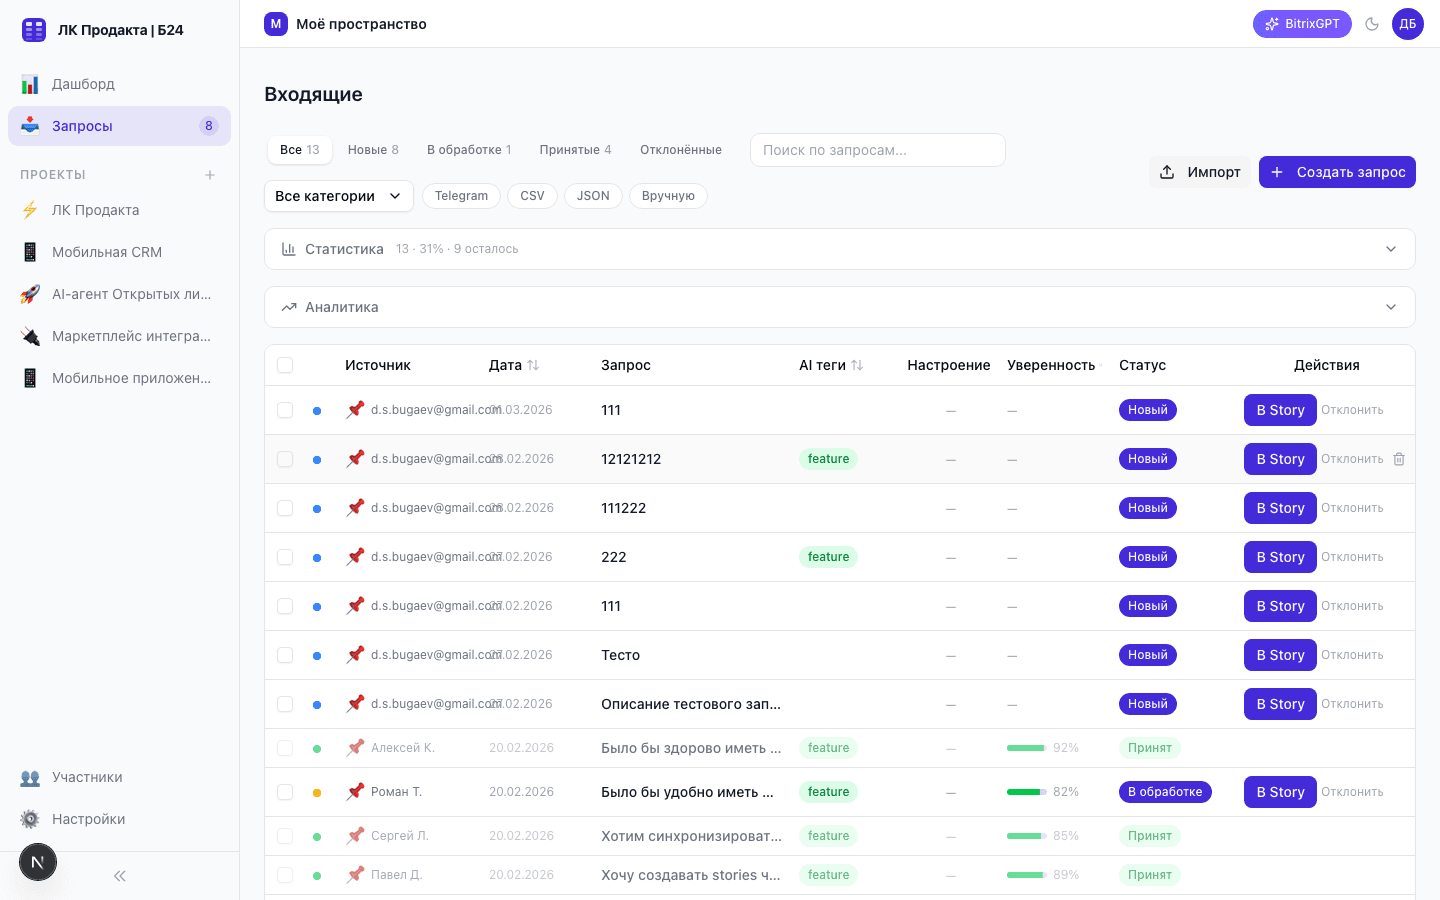Expand the Аналитика section

(839, 307)
